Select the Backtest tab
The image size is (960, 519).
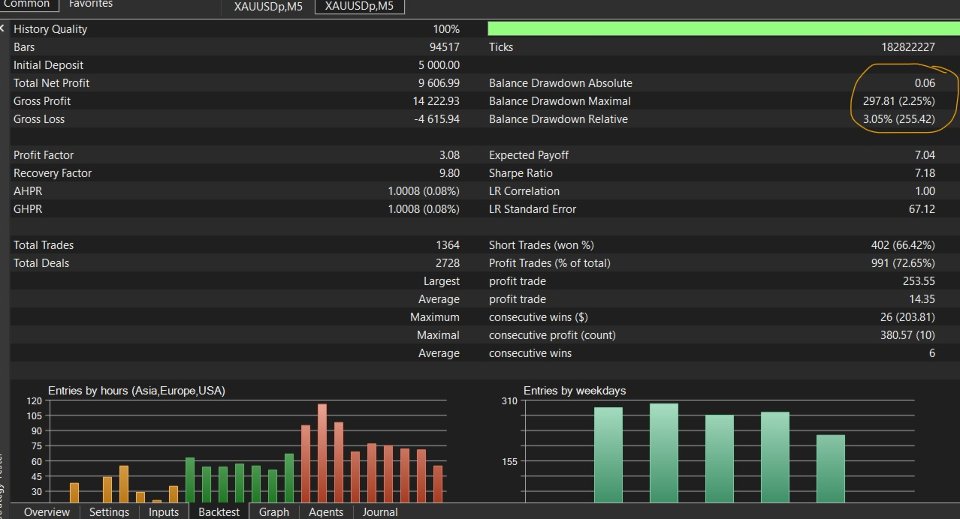[219, 512]
